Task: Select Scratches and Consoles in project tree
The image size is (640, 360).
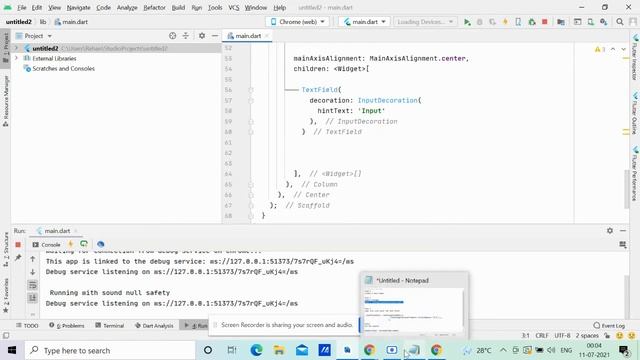Action: 60,69
